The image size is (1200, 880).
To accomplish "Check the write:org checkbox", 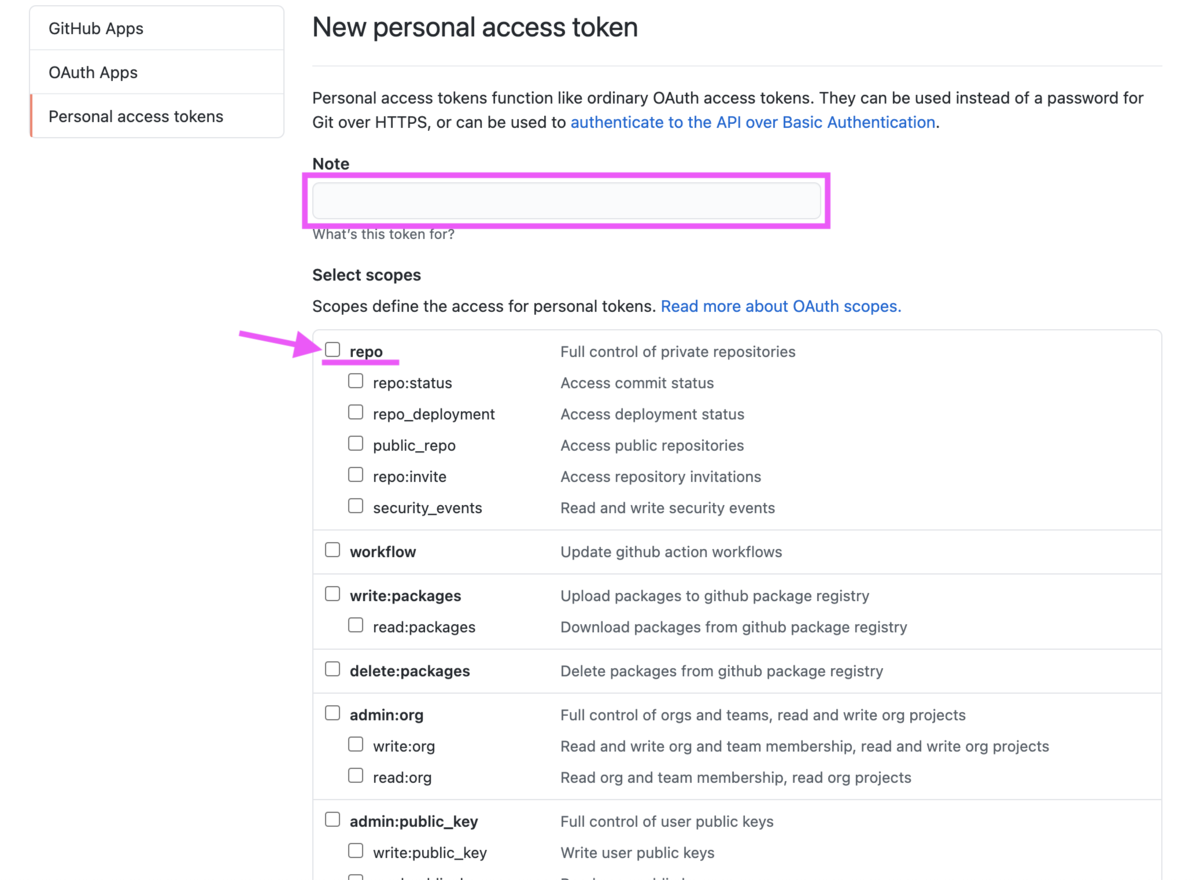I will [356, 744].
